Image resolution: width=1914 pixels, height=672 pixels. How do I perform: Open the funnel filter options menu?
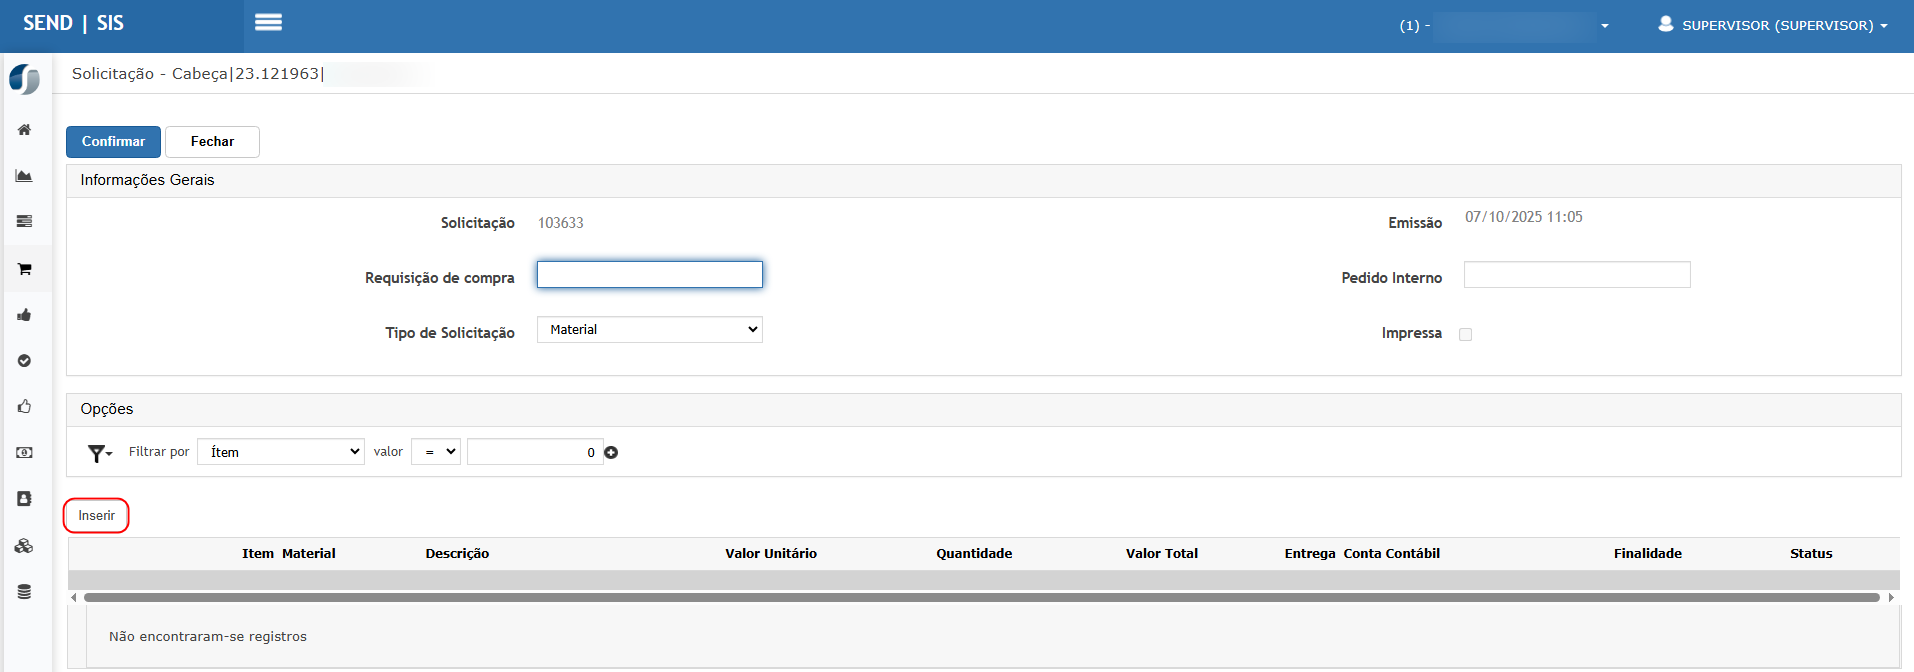(x=99, y=454)
